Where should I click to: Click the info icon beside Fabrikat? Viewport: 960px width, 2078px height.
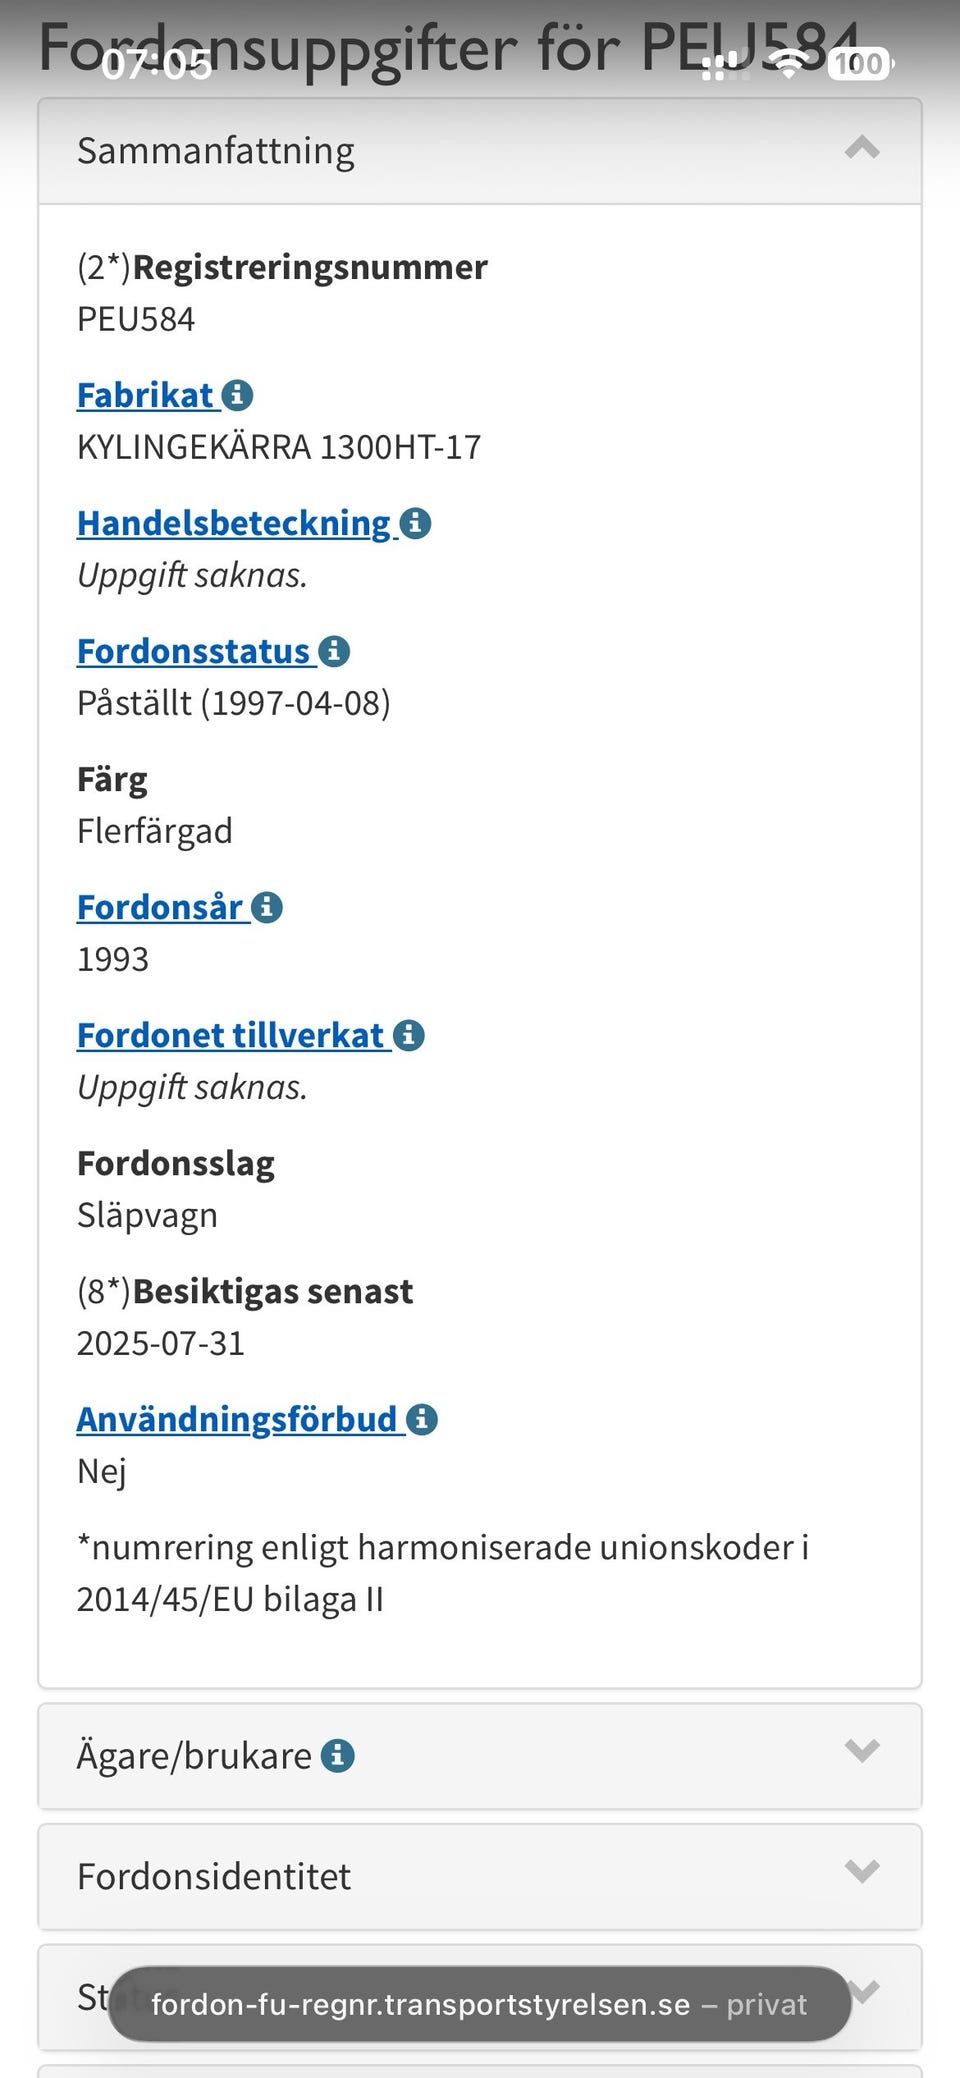[237, 395]
